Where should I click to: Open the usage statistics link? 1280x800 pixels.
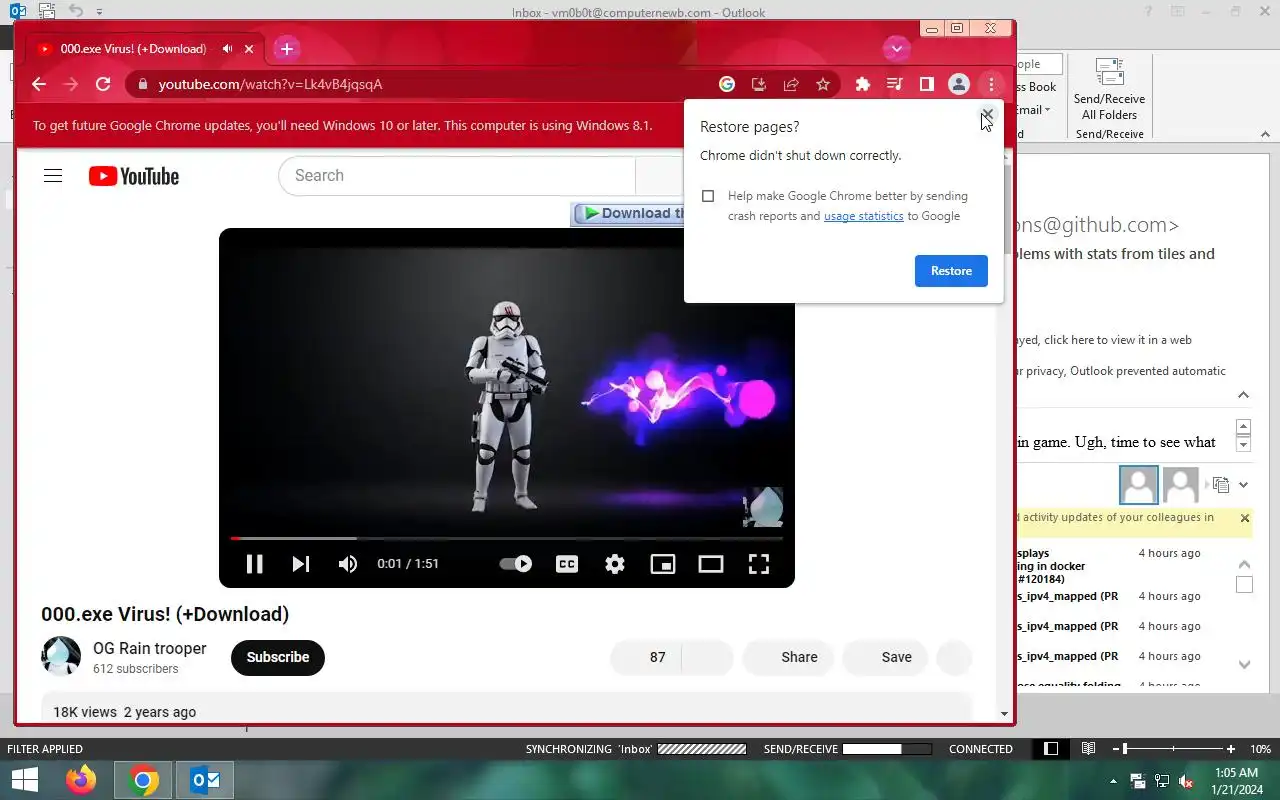pos(863,216)
